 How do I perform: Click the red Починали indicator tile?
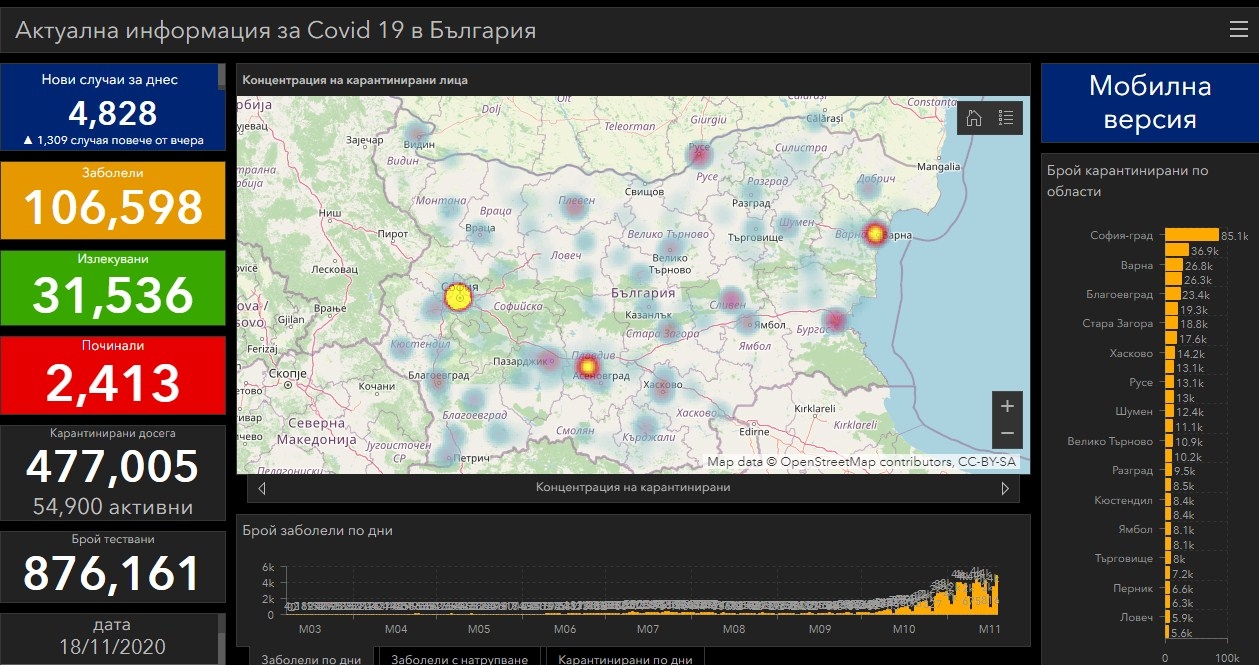pos(112,374)
